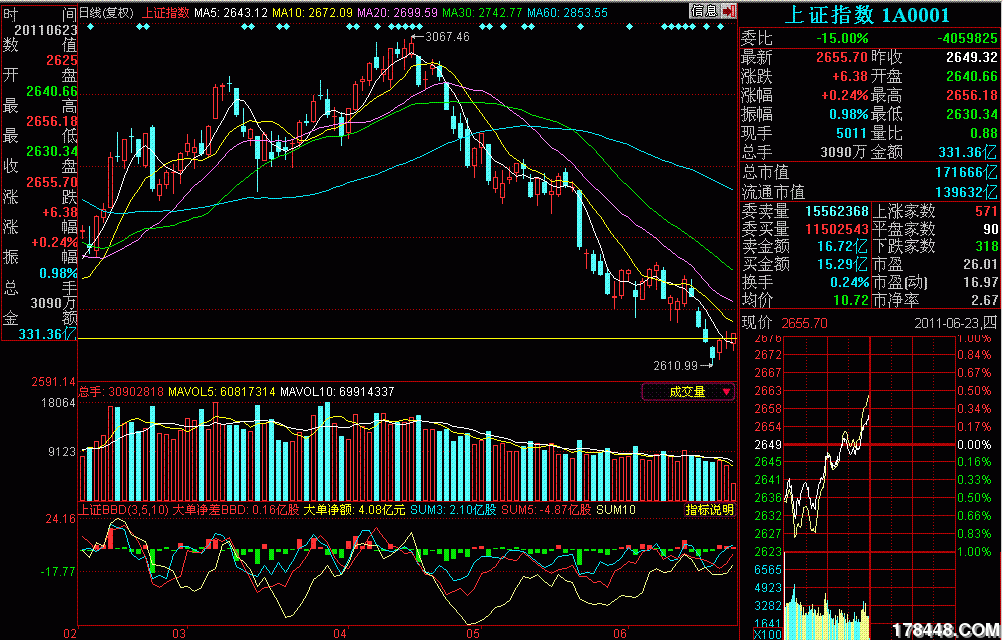Select the 上证指数 1A0001 title header

[868, 15]
